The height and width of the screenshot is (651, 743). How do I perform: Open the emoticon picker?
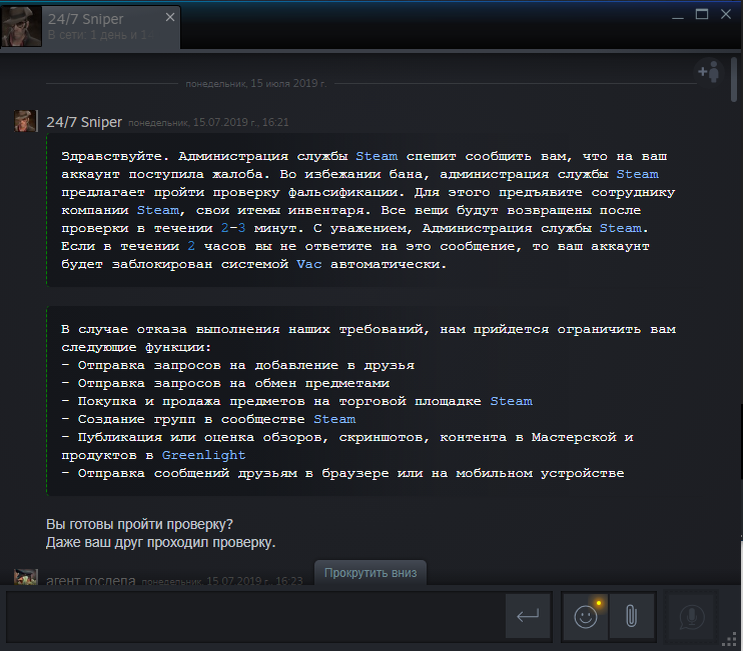(x=586, y=616)
